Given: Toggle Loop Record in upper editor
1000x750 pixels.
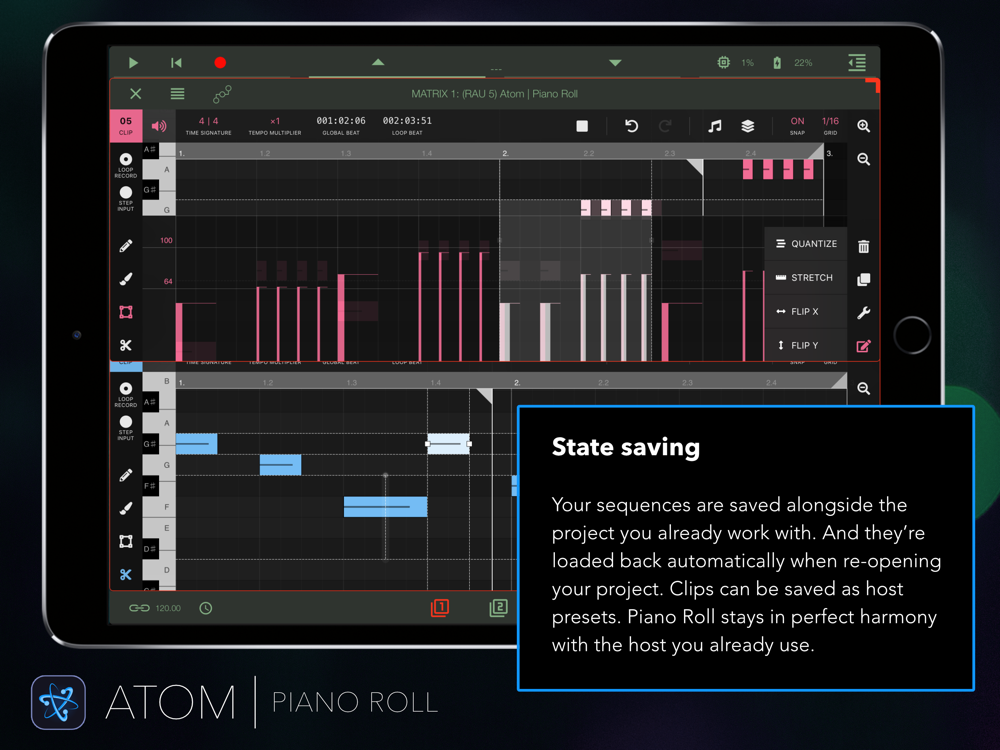Looking at the screenshot, I should tap(126, 165).
